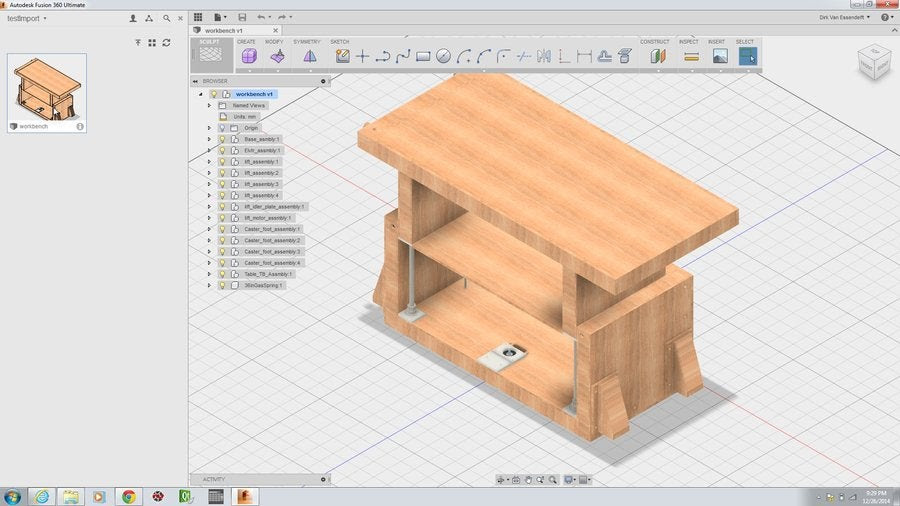
Task: Click the Construct plane icon
Action: click(x=658, y=56)
